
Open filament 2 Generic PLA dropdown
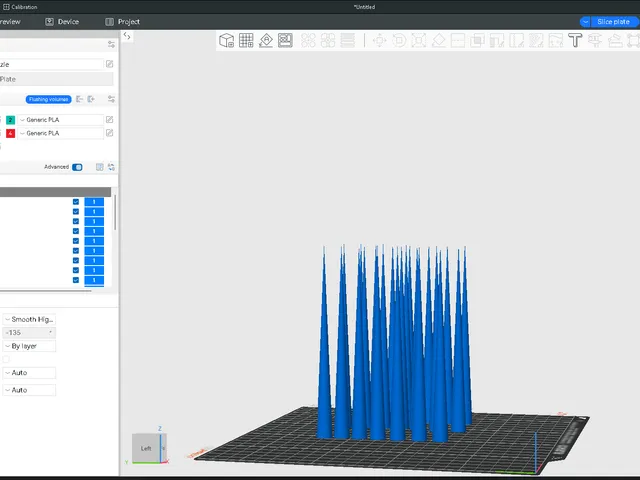point(61,120)
